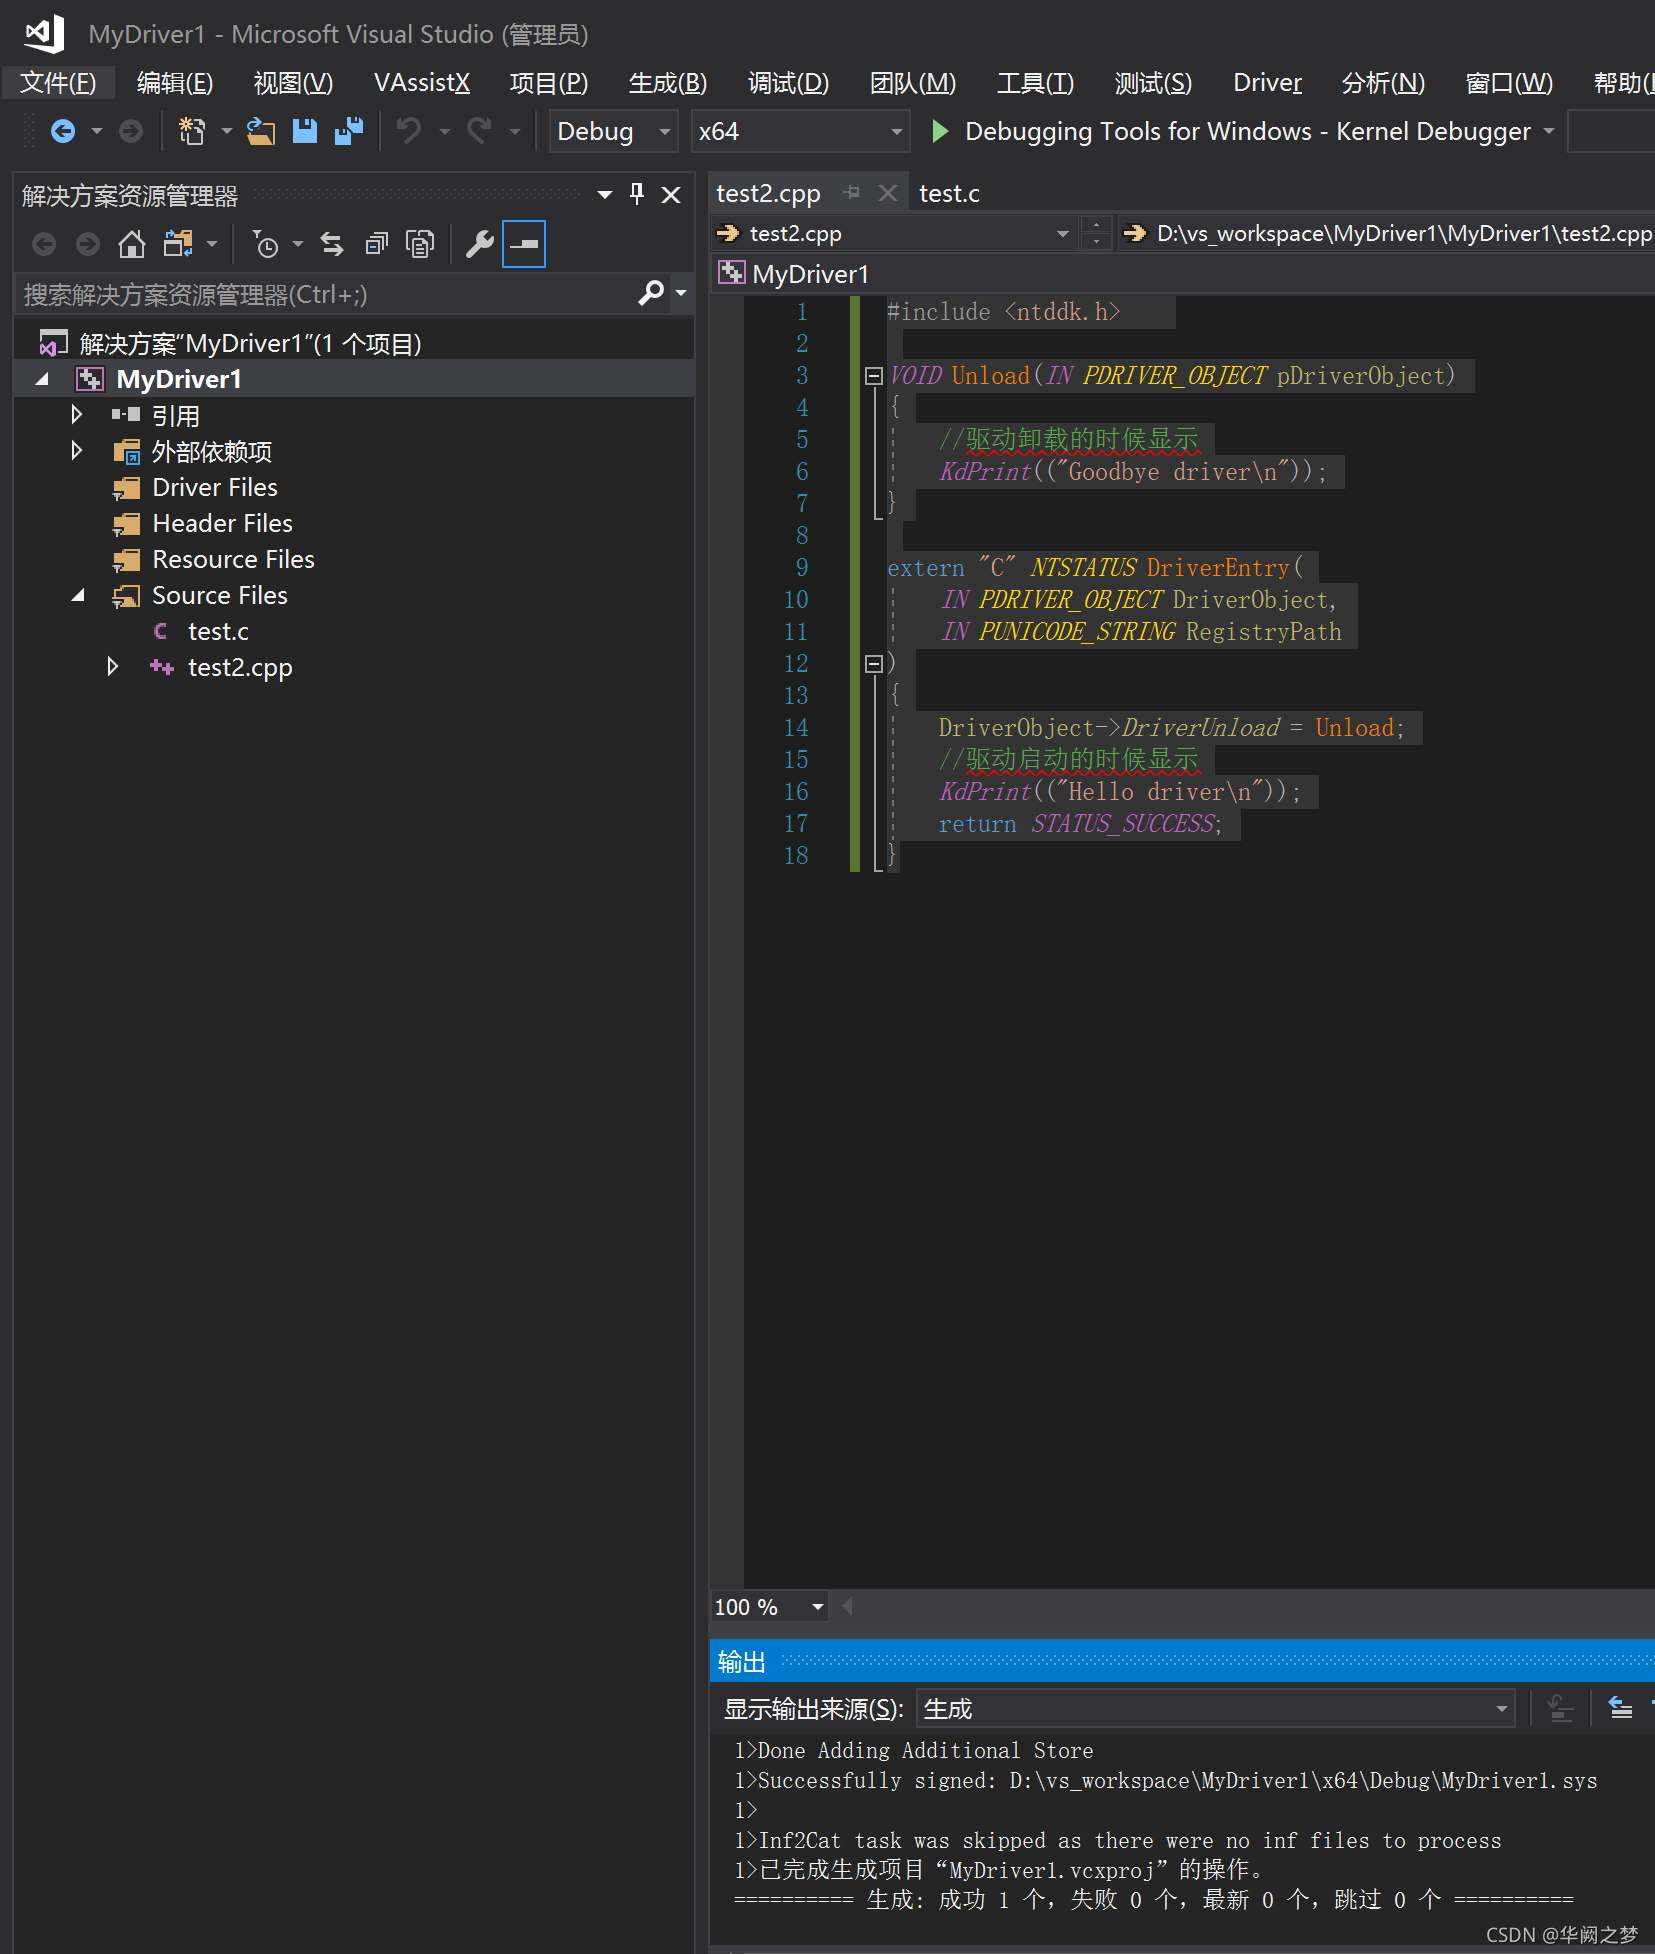Open the 调试(D) debug menu
The image size is (1655, 1954).
(788, 83)
